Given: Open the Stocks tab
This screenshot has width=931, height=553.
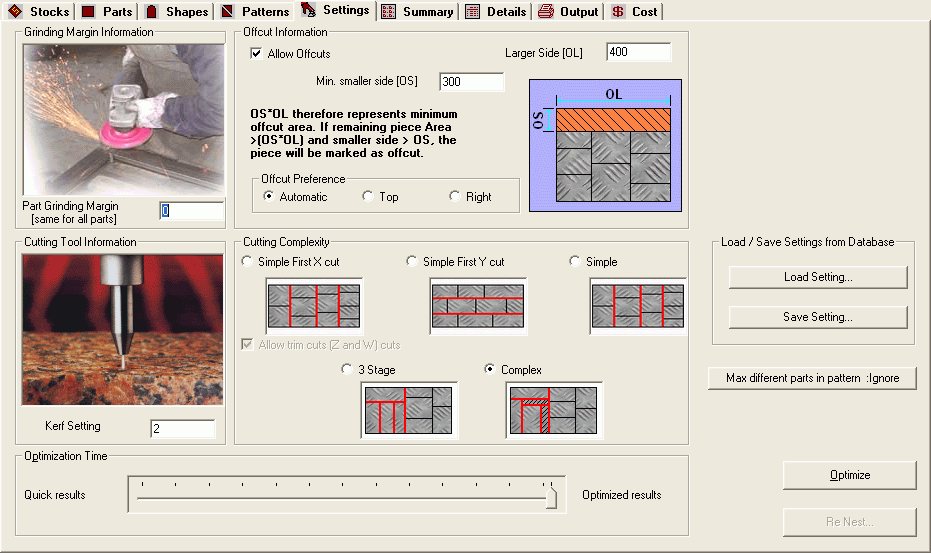Looking at the screenshot, I should [x=39, y=12].
